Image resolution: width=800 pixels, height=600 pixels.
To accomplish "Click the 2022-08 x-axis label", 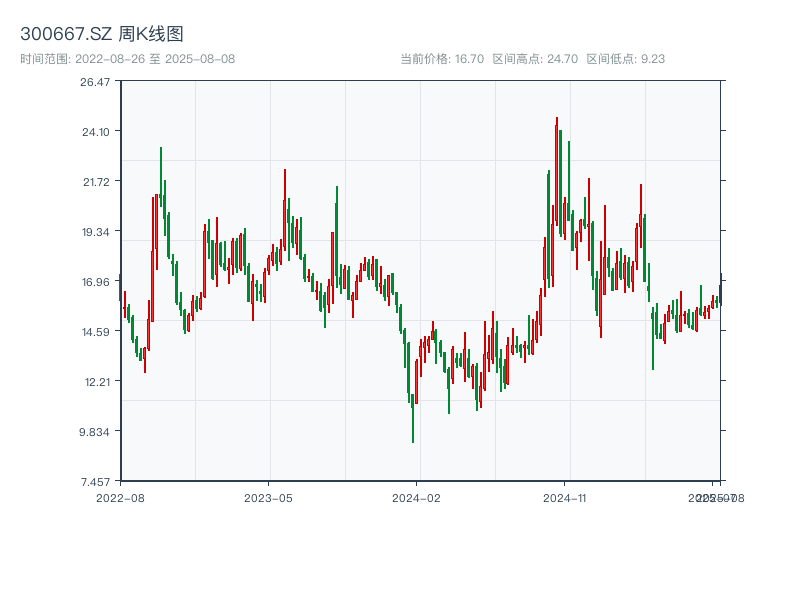I will [120, 498].
